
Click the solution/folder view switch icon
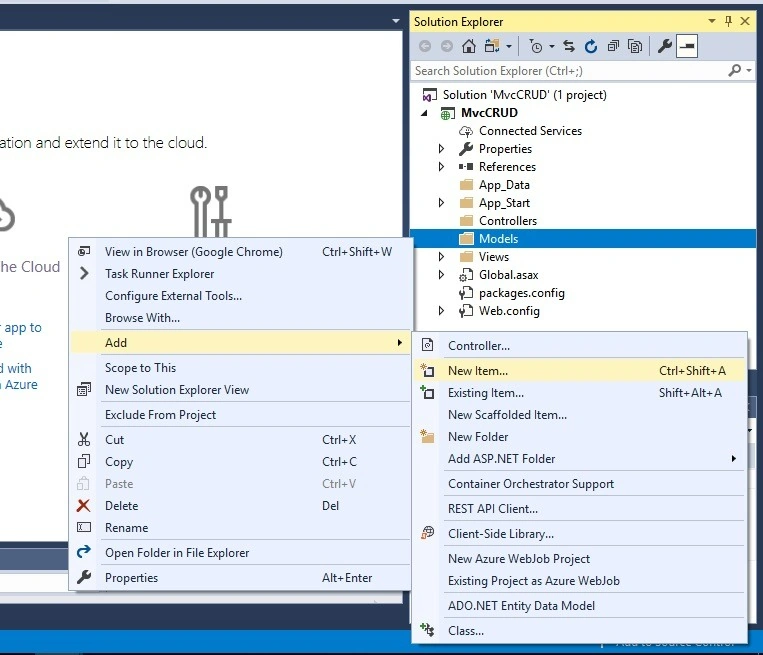tap(492, 47)
